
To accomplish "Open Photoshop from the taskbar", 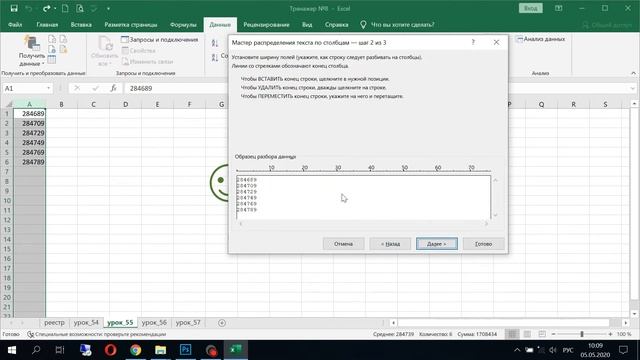I will click(185, 350).
